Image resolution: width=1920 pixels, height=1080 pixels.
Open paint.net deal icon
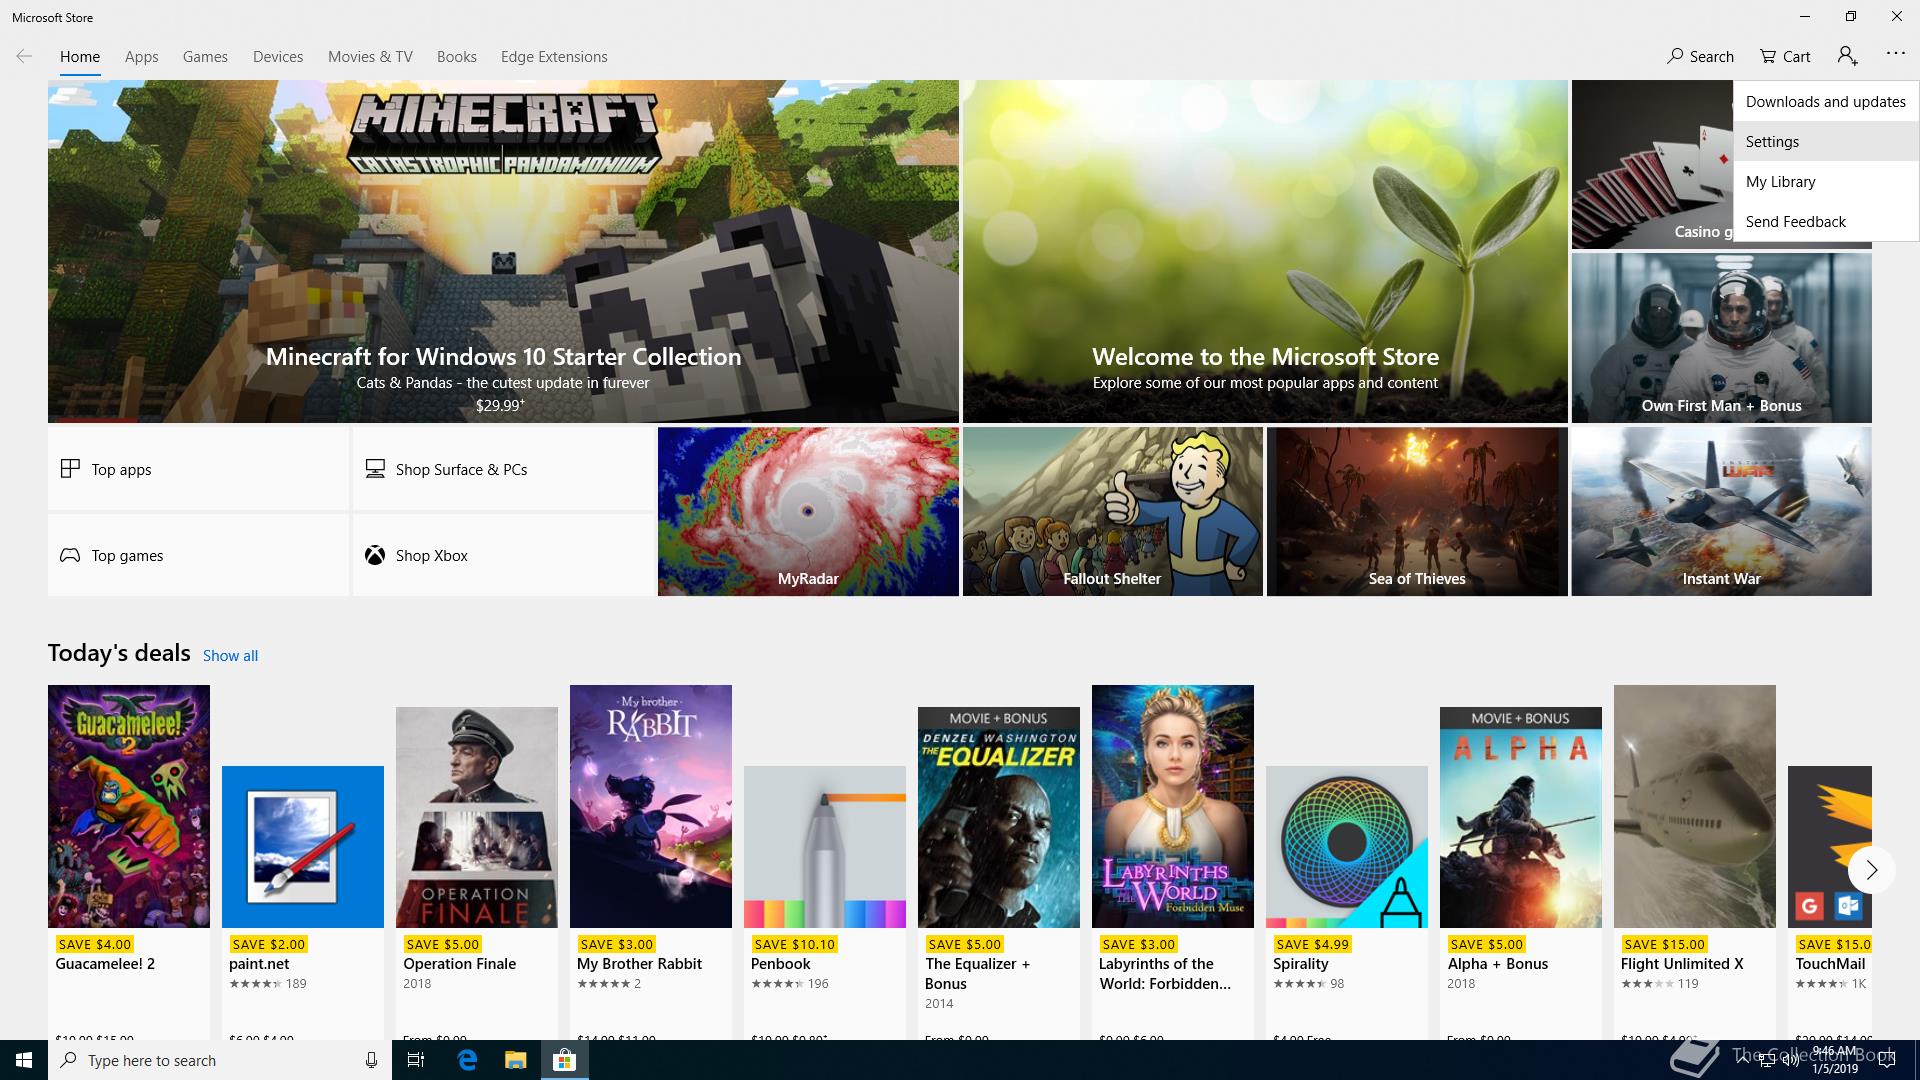pos(303,847)
